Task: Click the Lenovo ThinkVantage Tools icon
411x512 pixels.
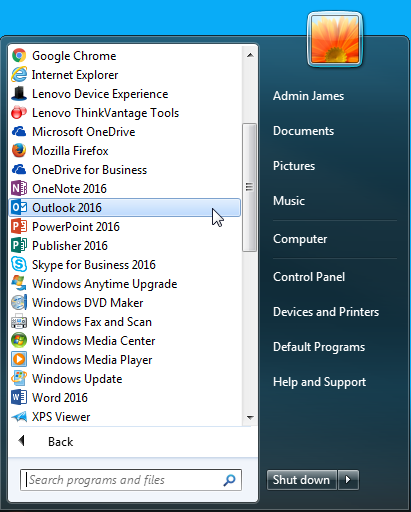Action: [x=19, y=112]
